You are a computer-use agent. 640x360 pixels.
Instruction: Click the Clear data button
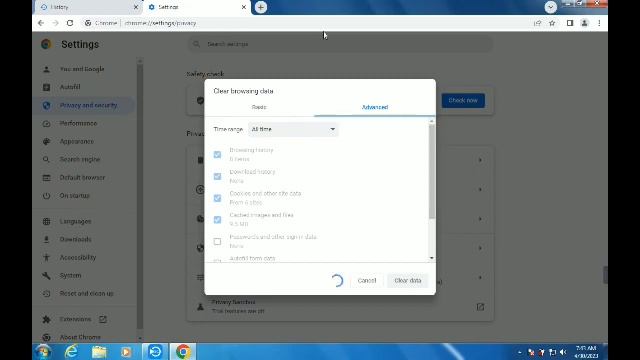[x=408, y=280]
